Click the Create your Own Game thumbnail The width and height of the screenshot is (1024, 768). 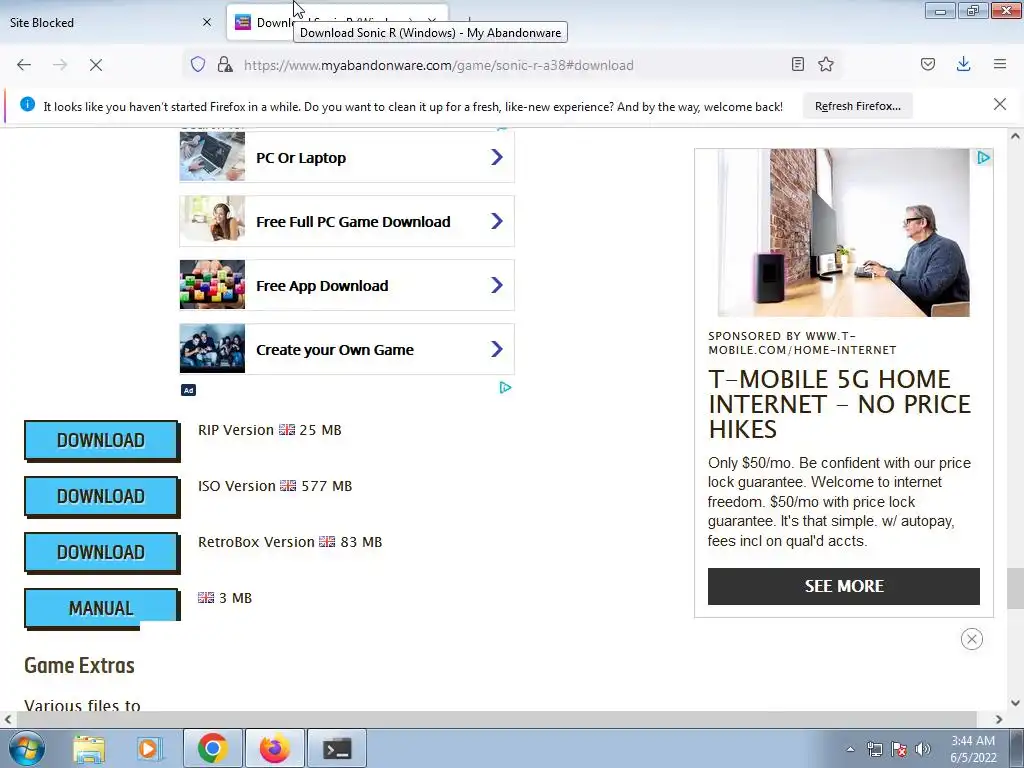[x=212, y=349]
